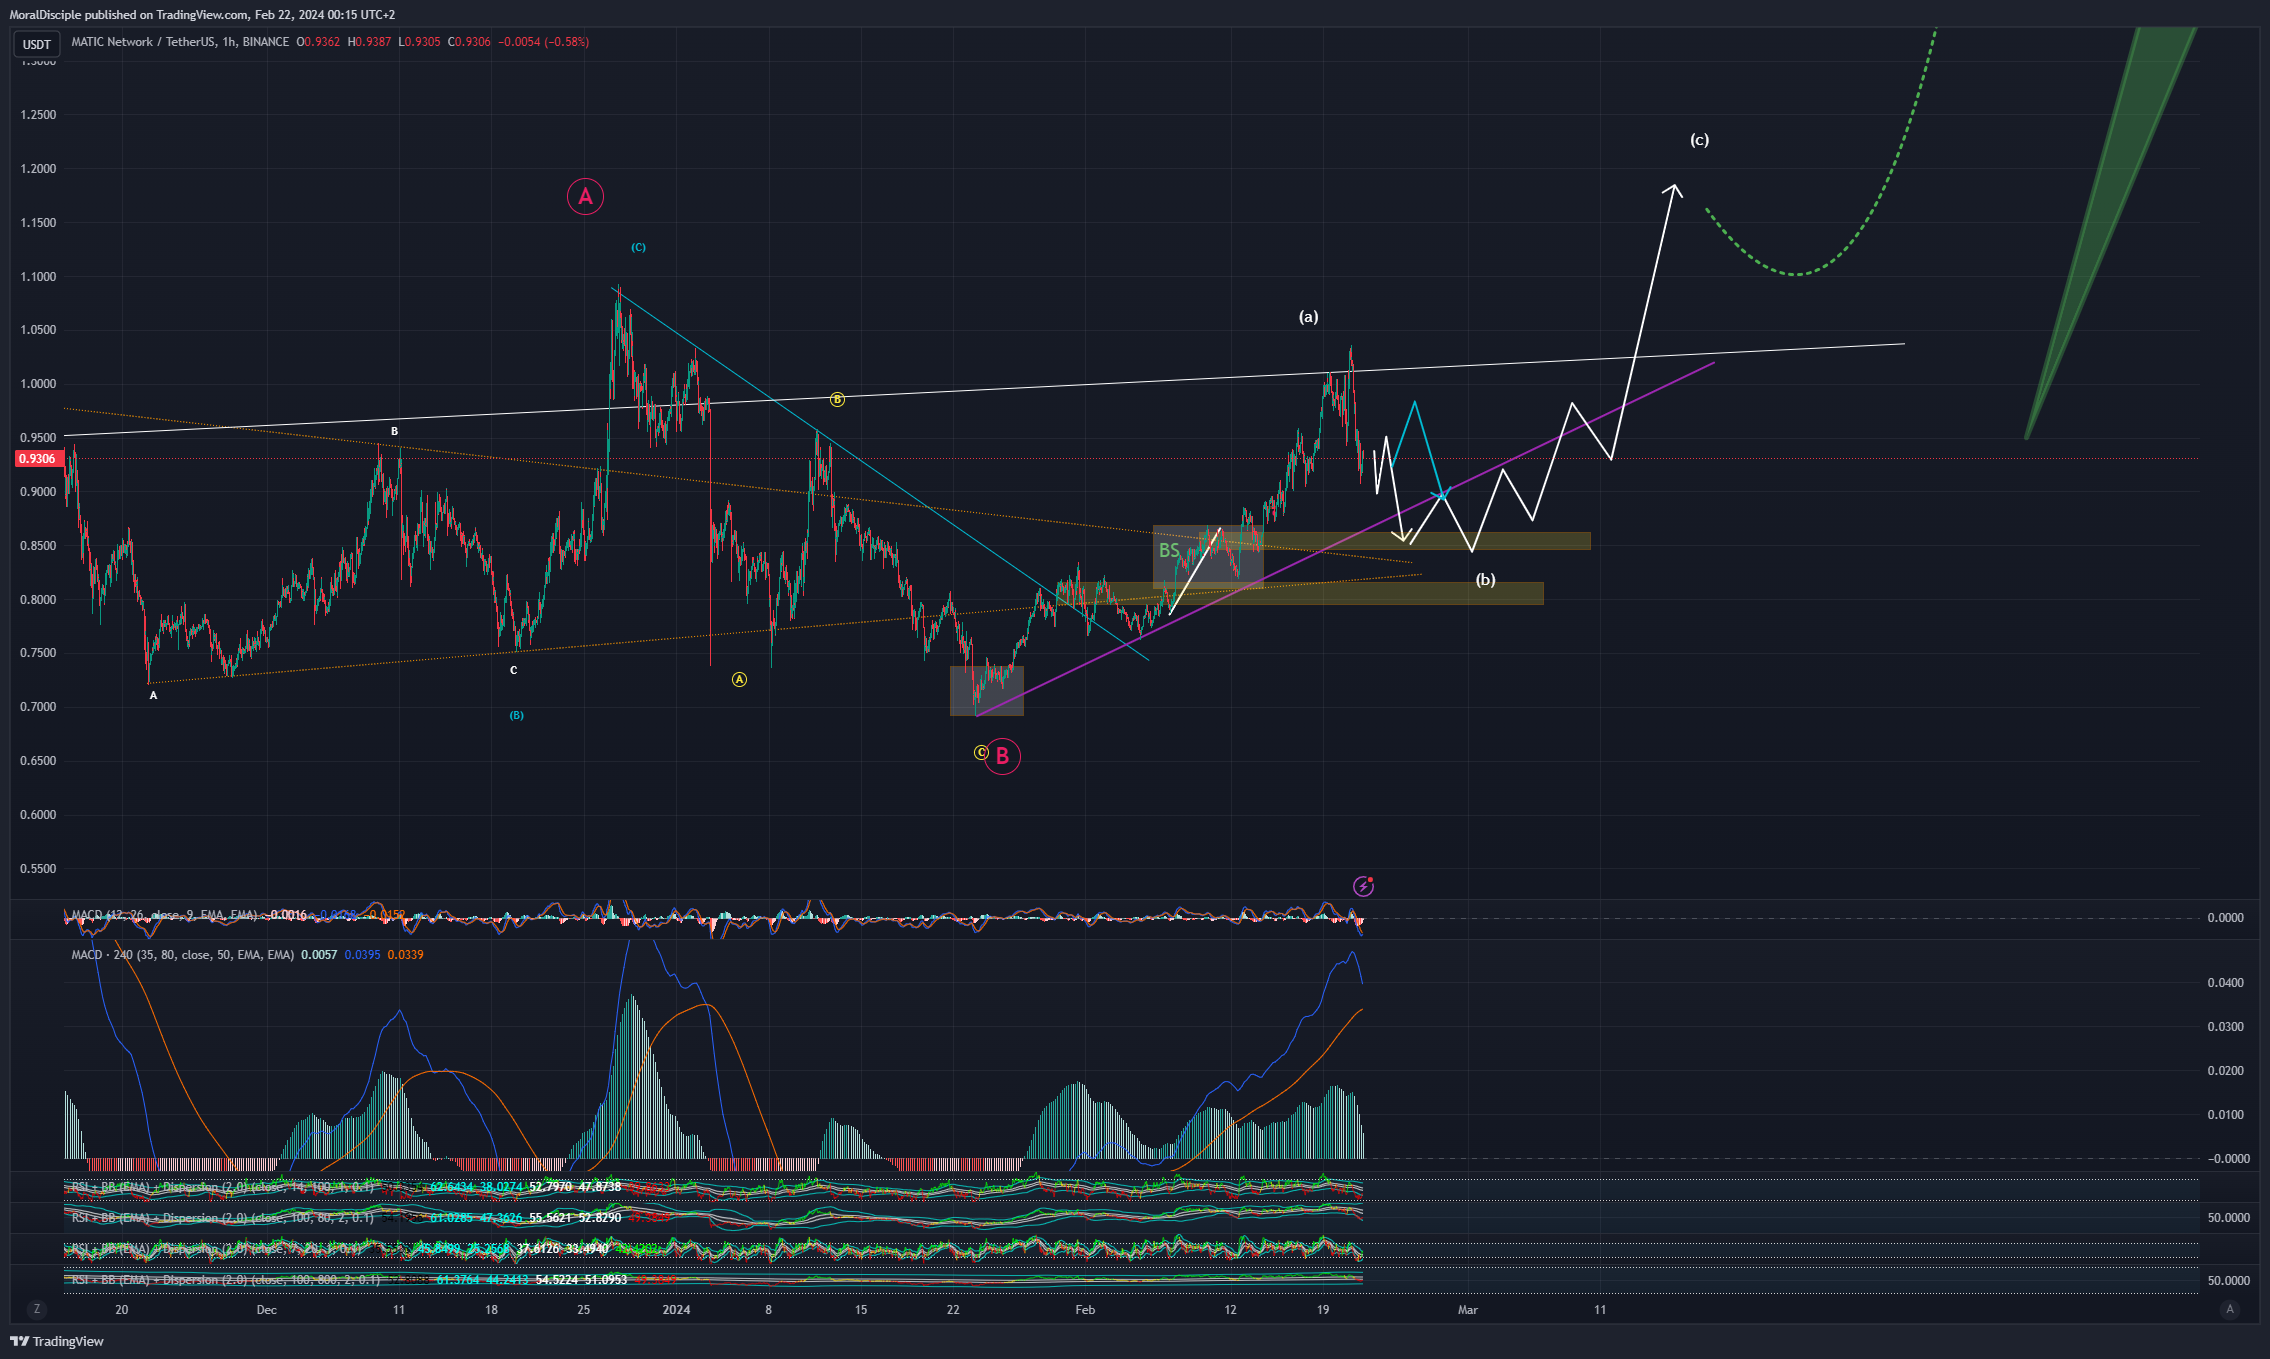Click the 1.2500 price axis label
2270x1359 pixels.
click(x=38, y=115)
